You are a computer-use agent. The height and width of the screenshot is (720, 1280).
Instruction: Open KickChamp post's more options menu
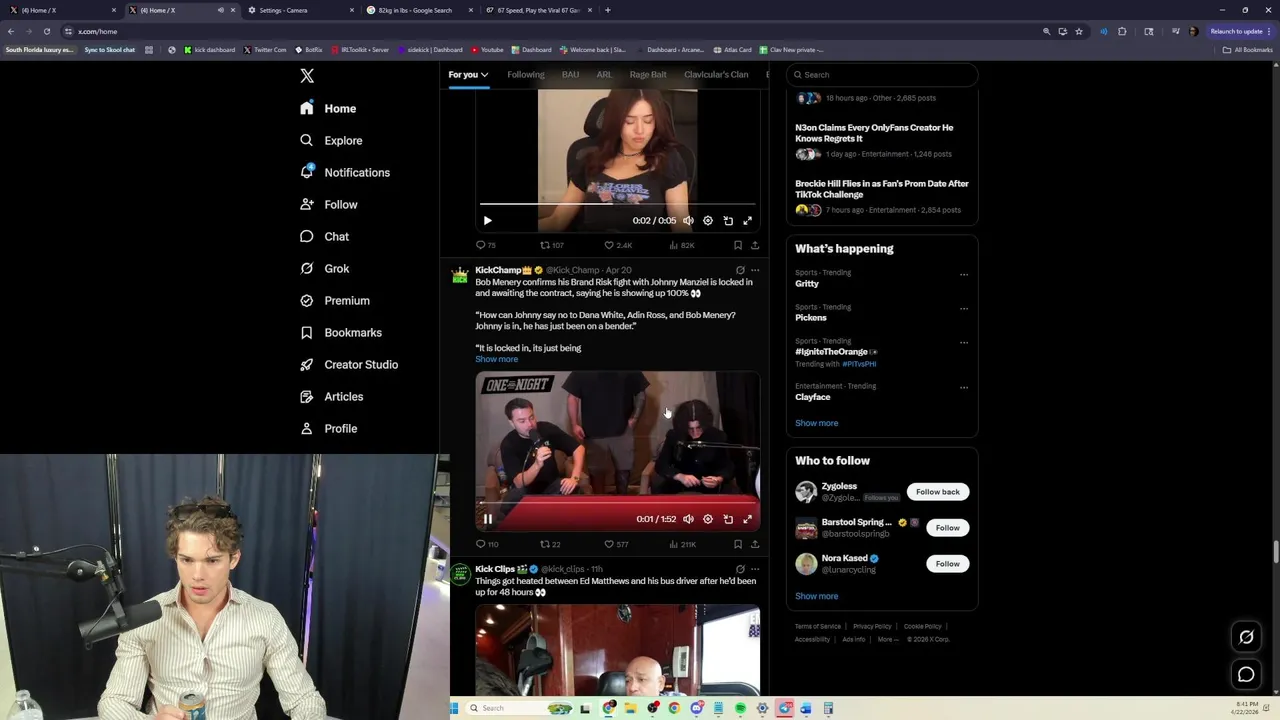[755, 270]
